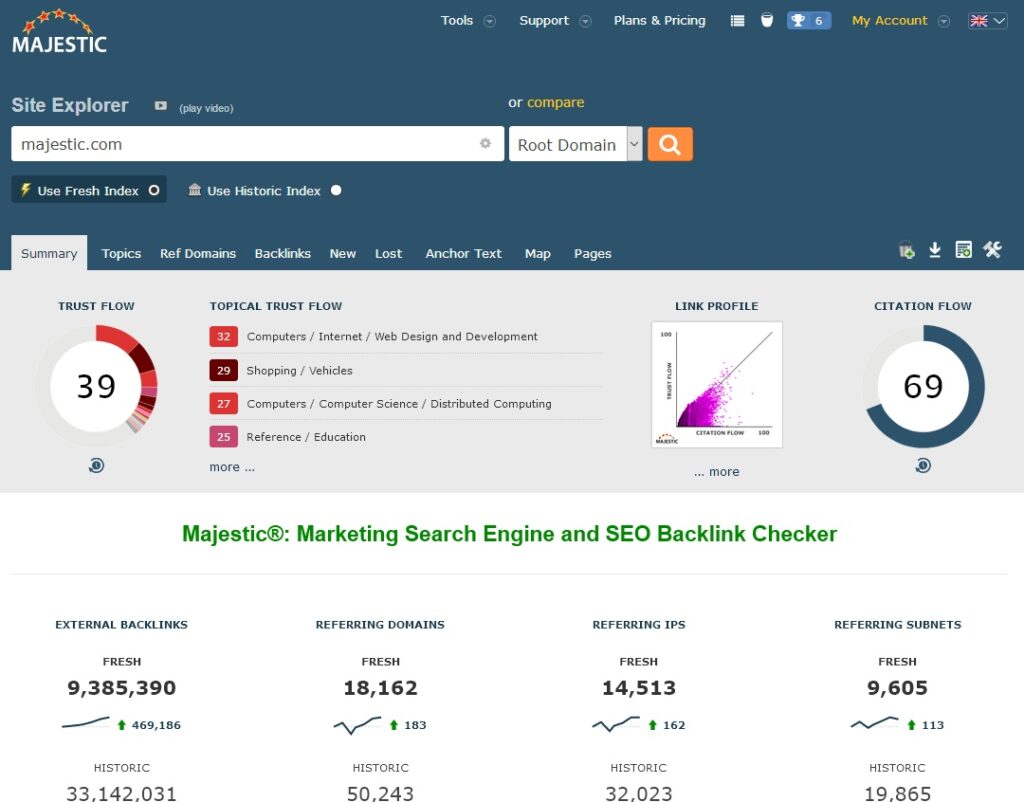
Task: Click the more link under Link Profile
Action: (x=717, y=472)
